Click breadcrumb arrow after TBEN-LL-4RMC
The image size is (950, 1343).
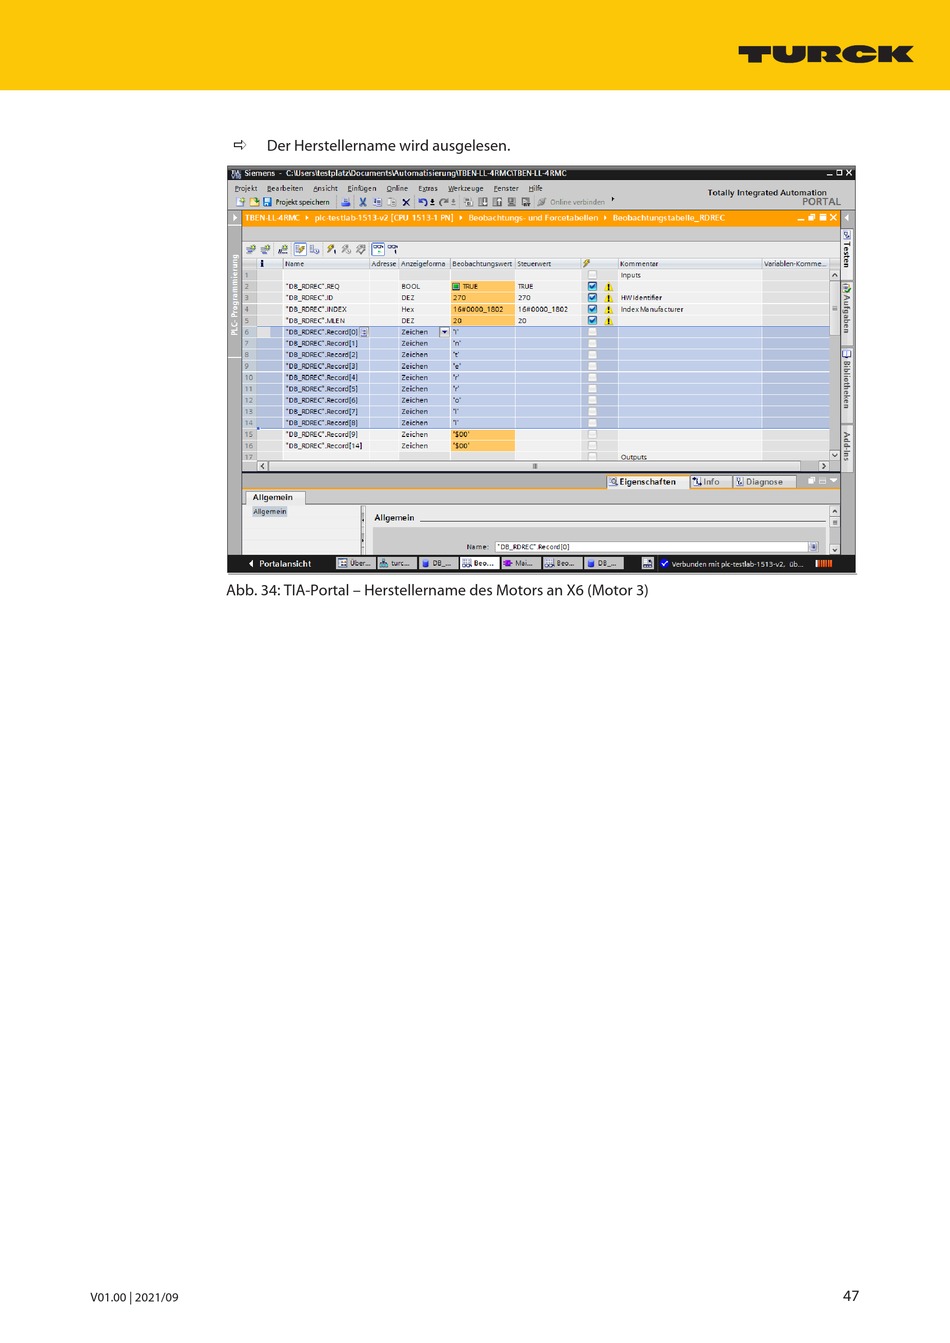tap(308, 217)
